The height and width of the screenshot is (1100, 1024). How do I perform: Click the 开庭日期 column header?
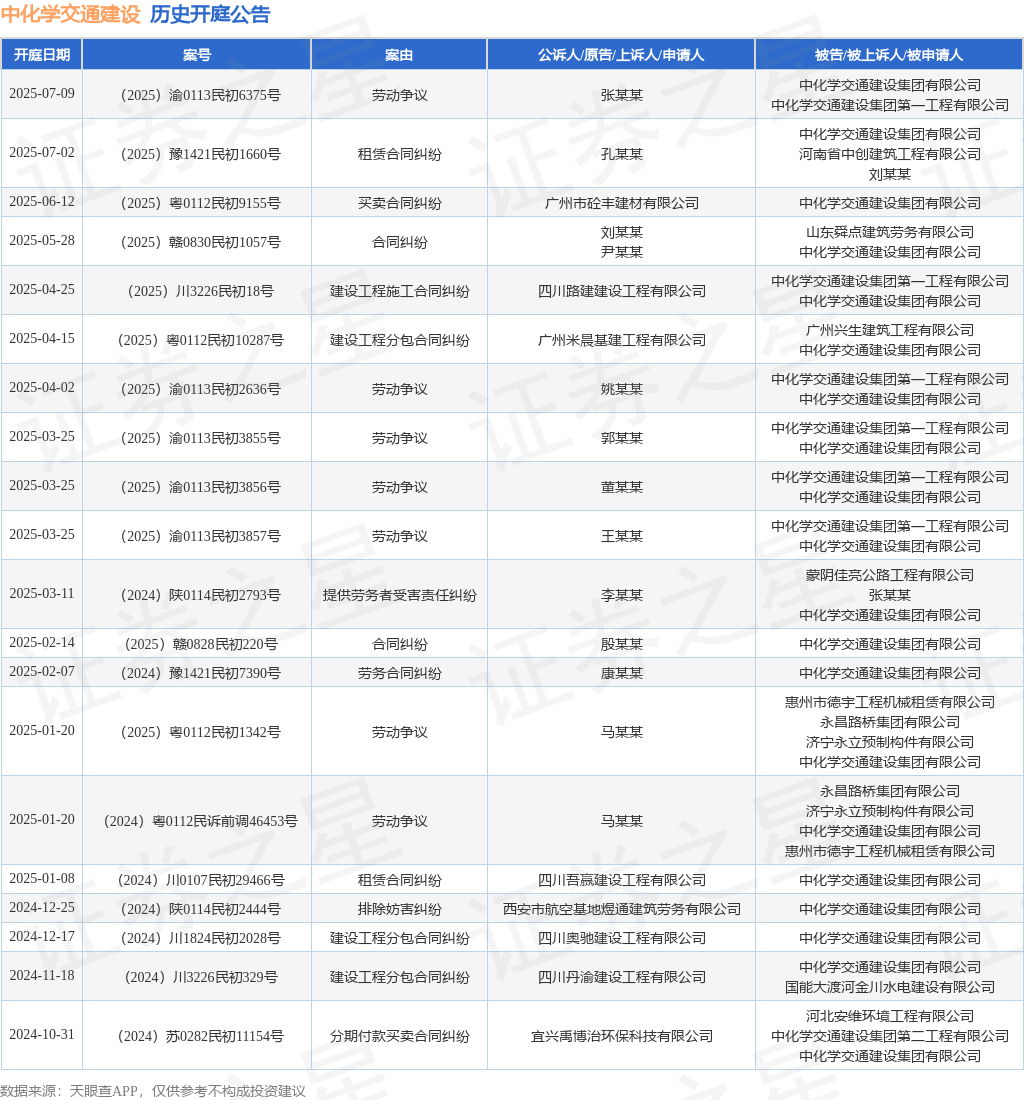pos(42,55)
